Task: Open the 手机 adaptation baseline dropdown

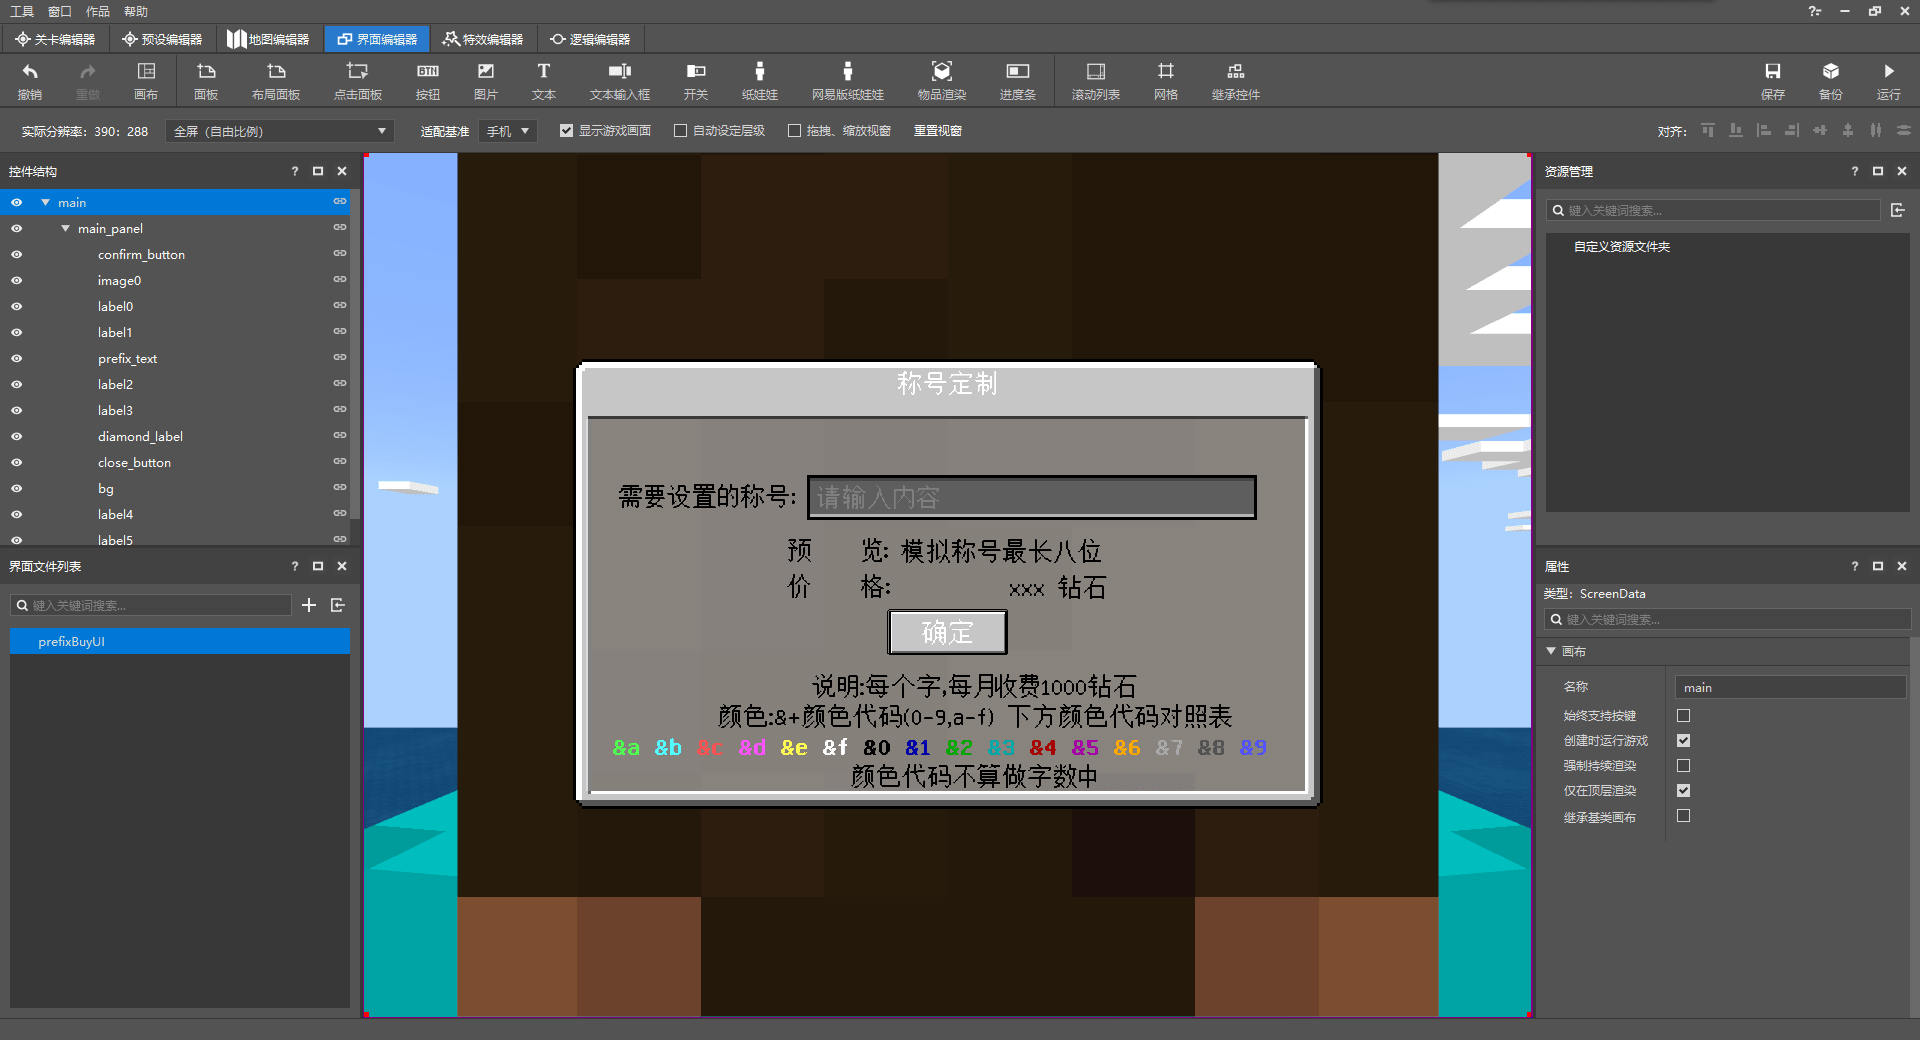Action: [508, 131]
